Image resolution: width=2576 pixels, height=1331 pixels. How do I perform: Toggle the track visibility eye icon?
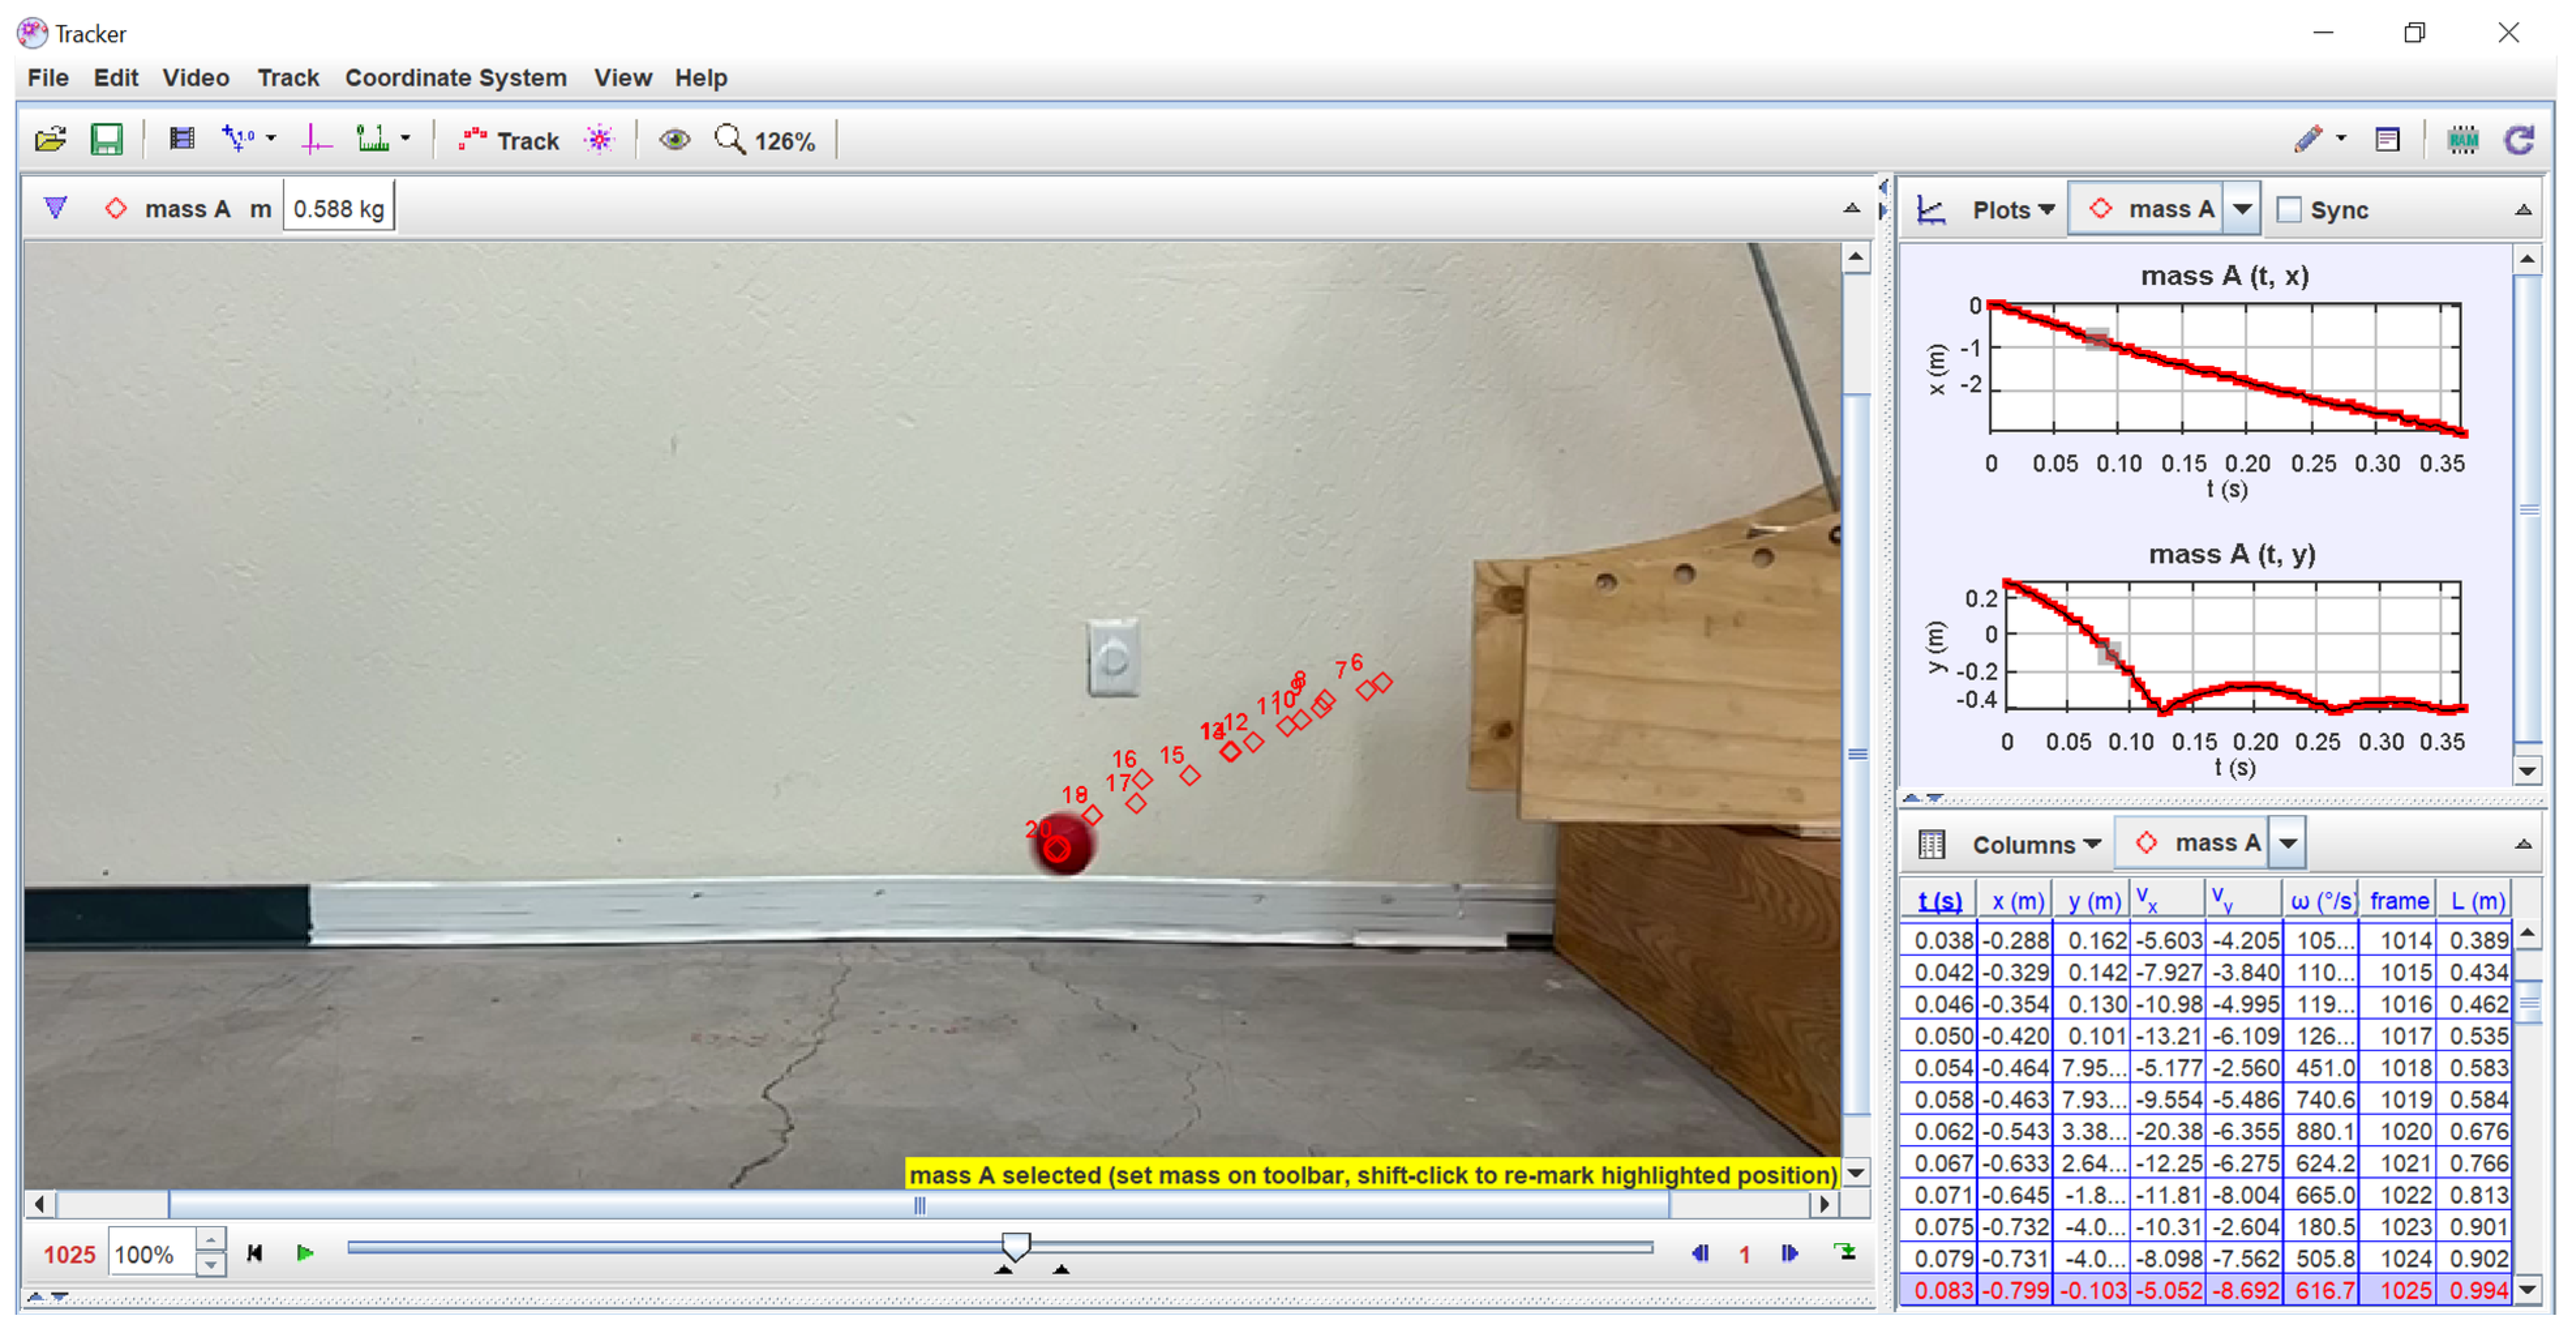click(x=675, y=140)
